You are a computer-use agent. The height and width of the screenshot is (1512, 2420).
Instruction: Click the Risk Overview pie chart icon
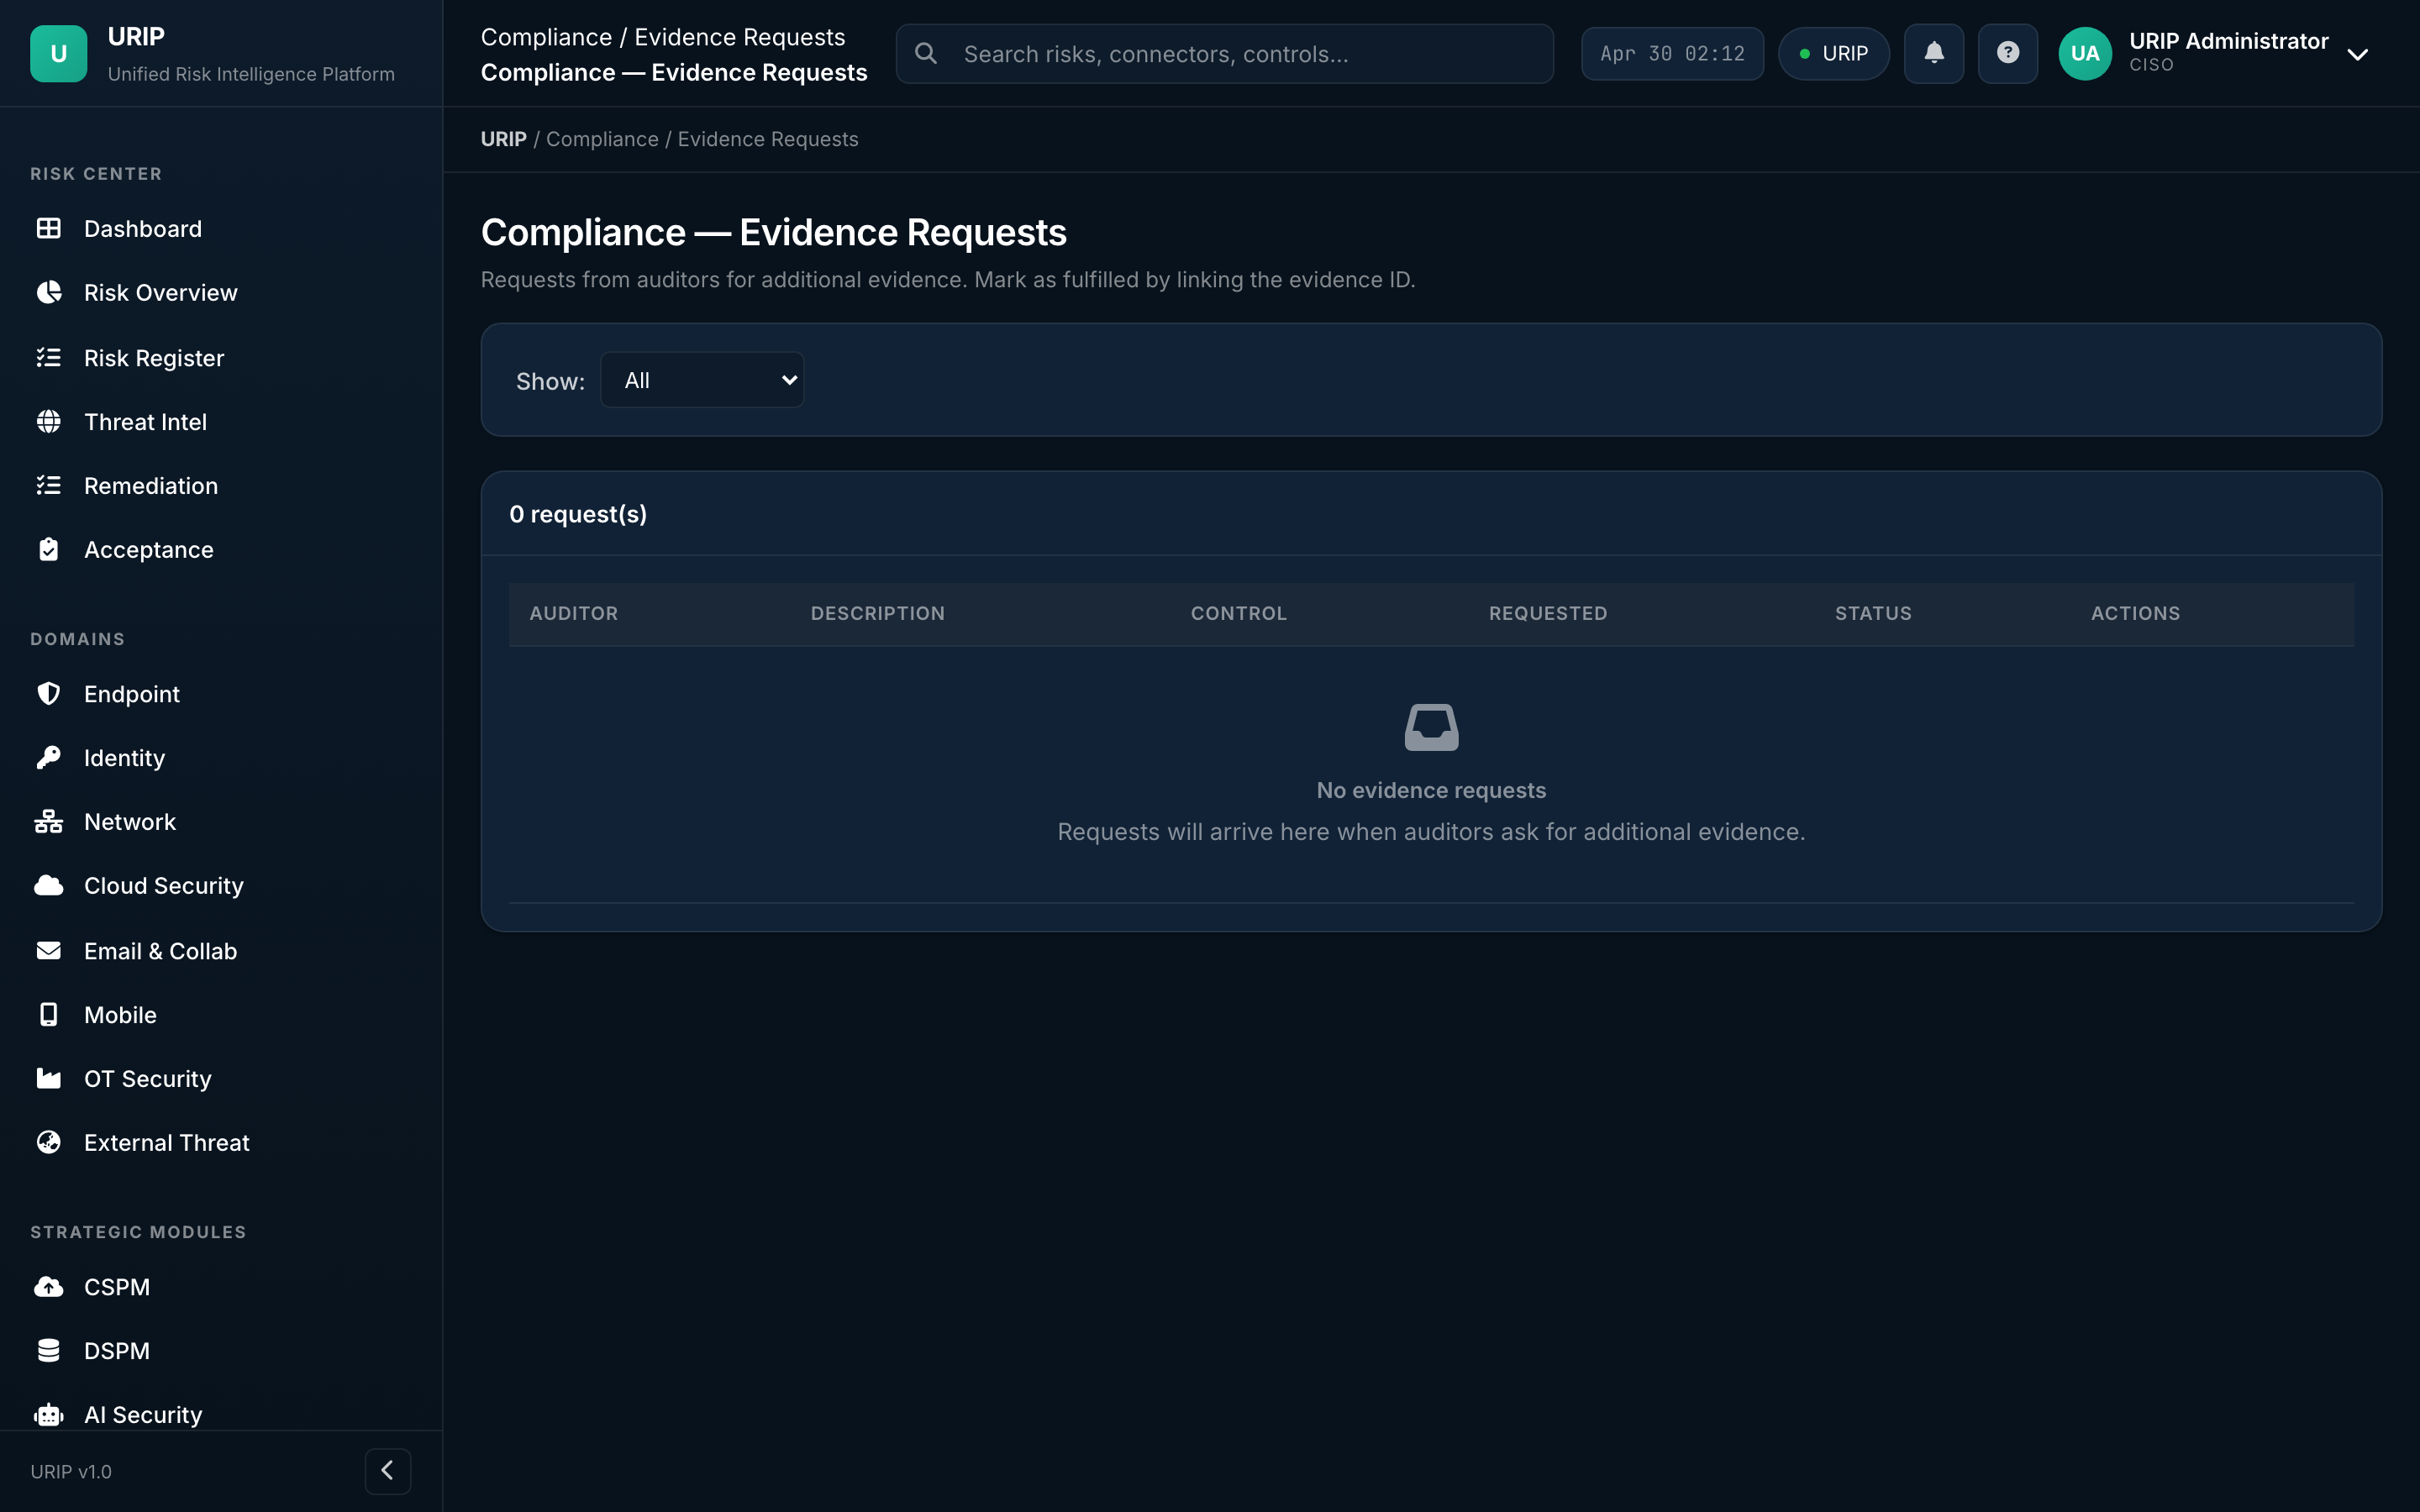tap(48, 293)
